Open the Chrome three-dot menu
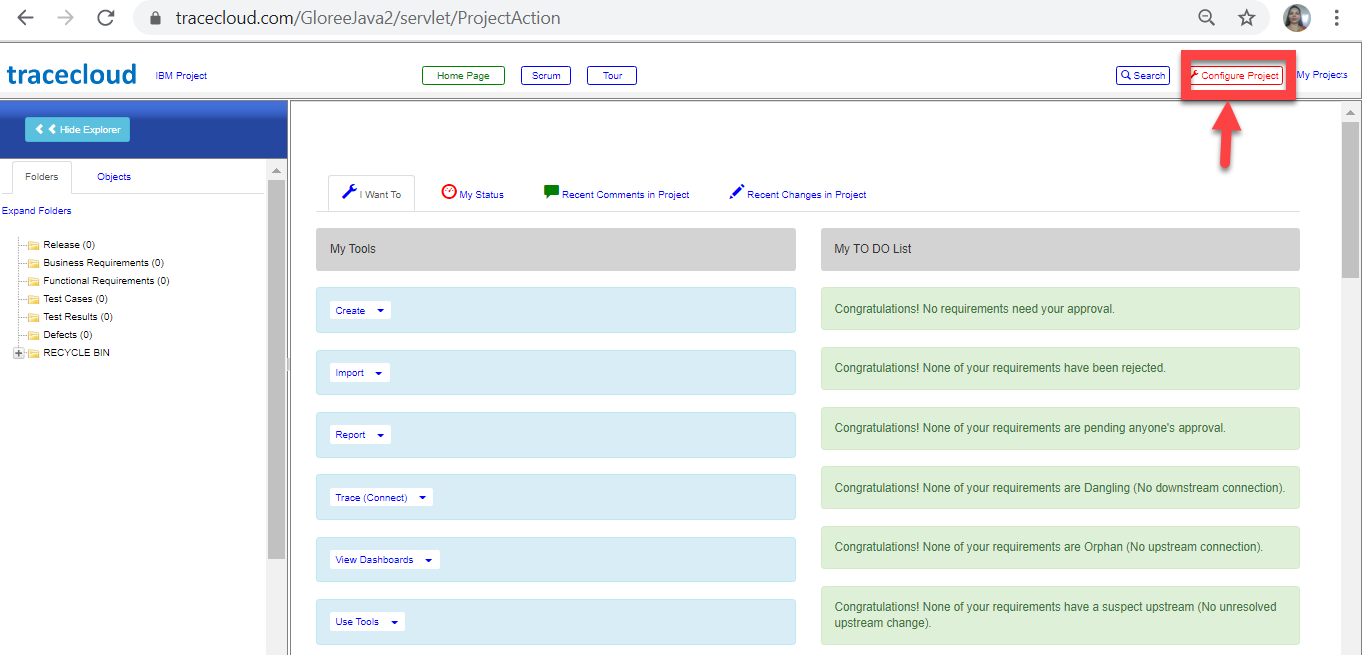Viewport: 1362px width, 655px height. 1337,18
